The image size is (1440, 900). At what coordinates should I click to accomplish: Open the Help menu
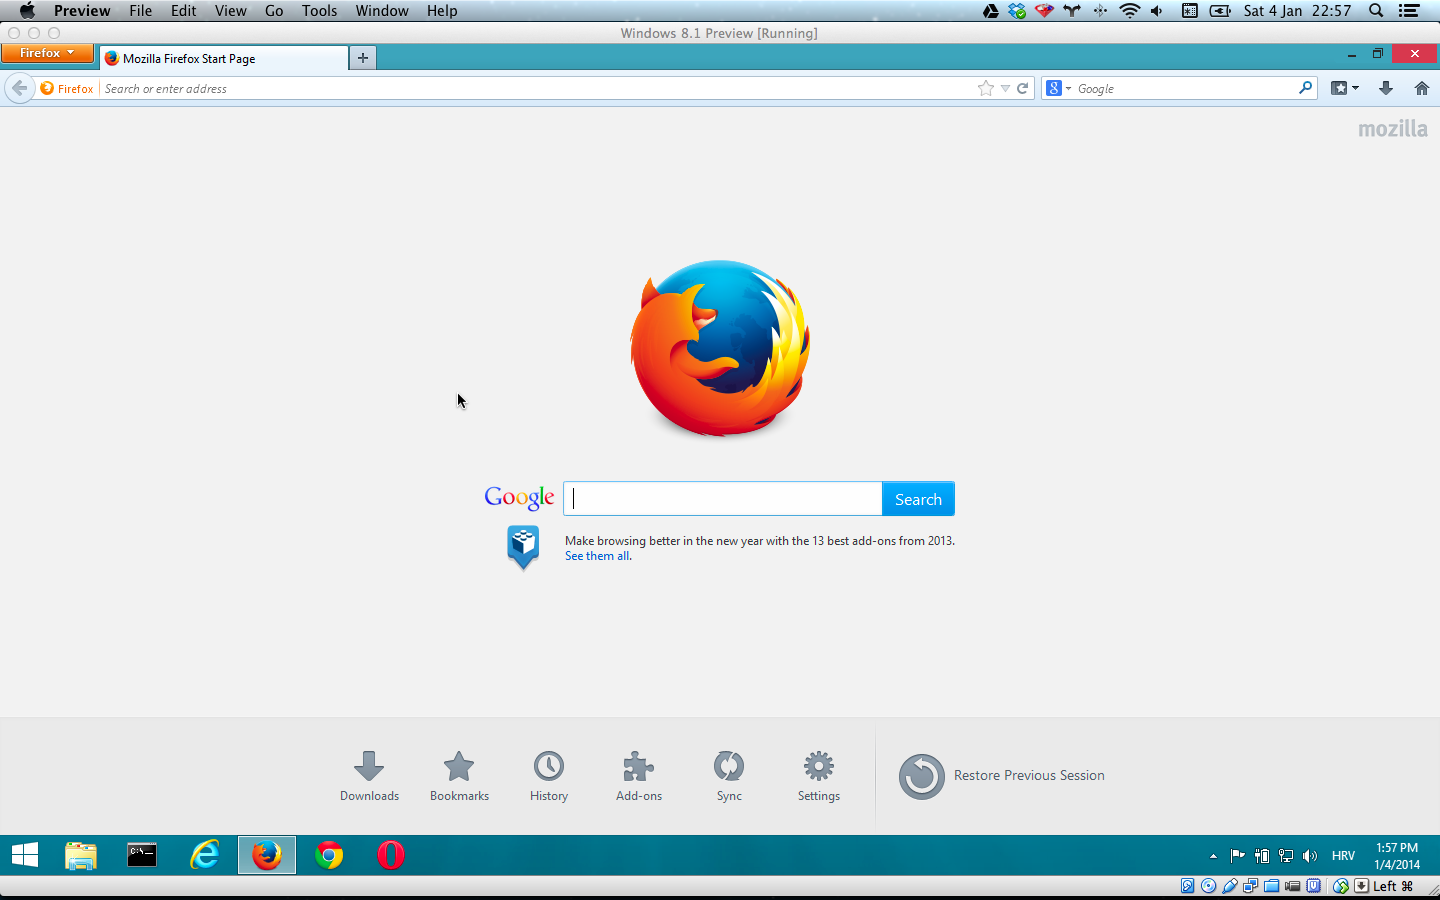click(x=442, y=11)
